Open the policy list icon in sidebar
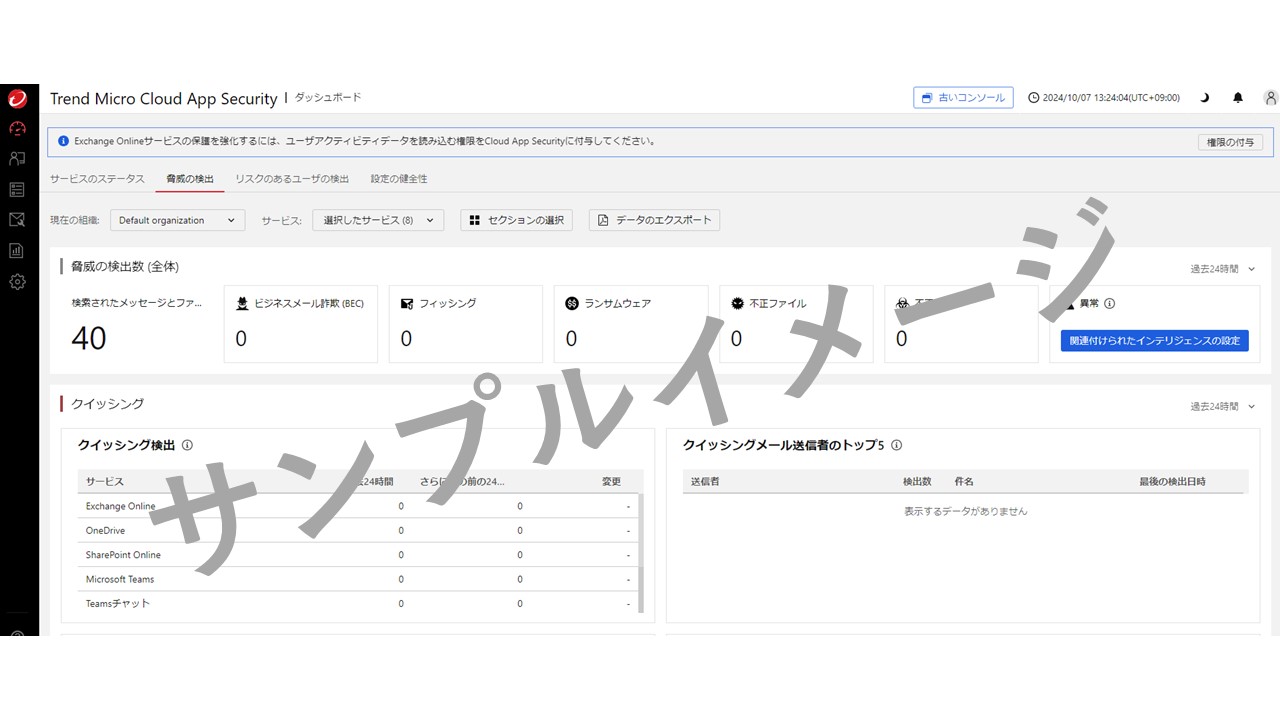 tap(17, 189)
